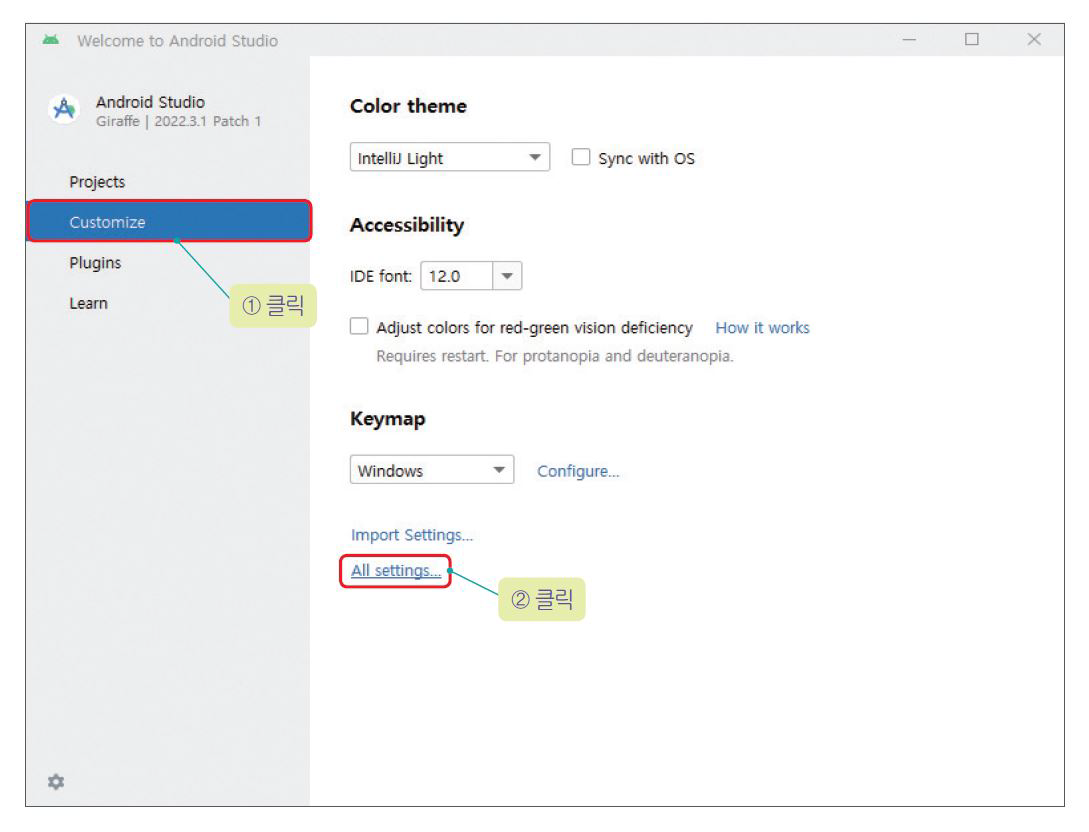The image size is (1089, 832).
Task: Click the Color theme heading
Action: point(408,106)
